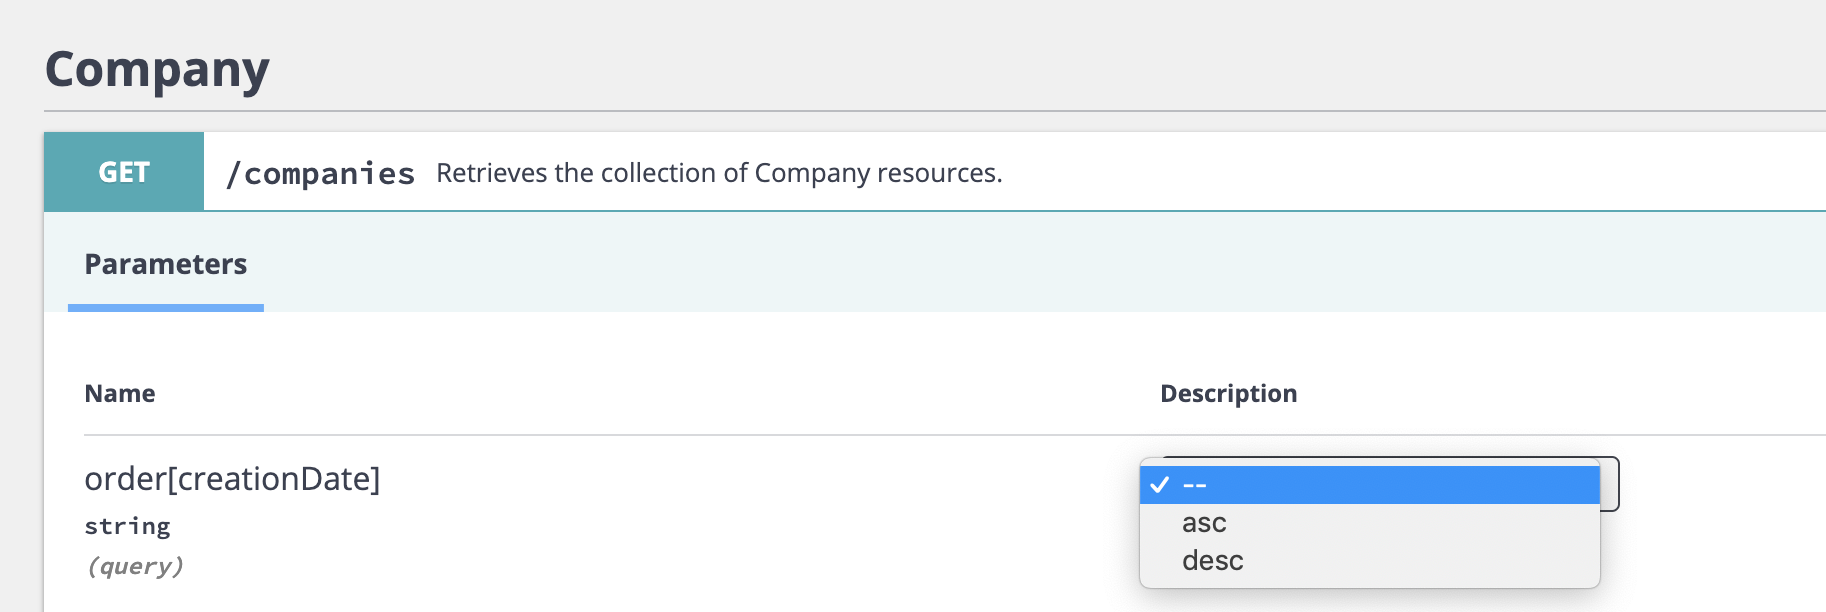Open the /companies endpoint path
Viewport: 1826px width, 612px height.
pyautogui.click(x=320, y=174)
